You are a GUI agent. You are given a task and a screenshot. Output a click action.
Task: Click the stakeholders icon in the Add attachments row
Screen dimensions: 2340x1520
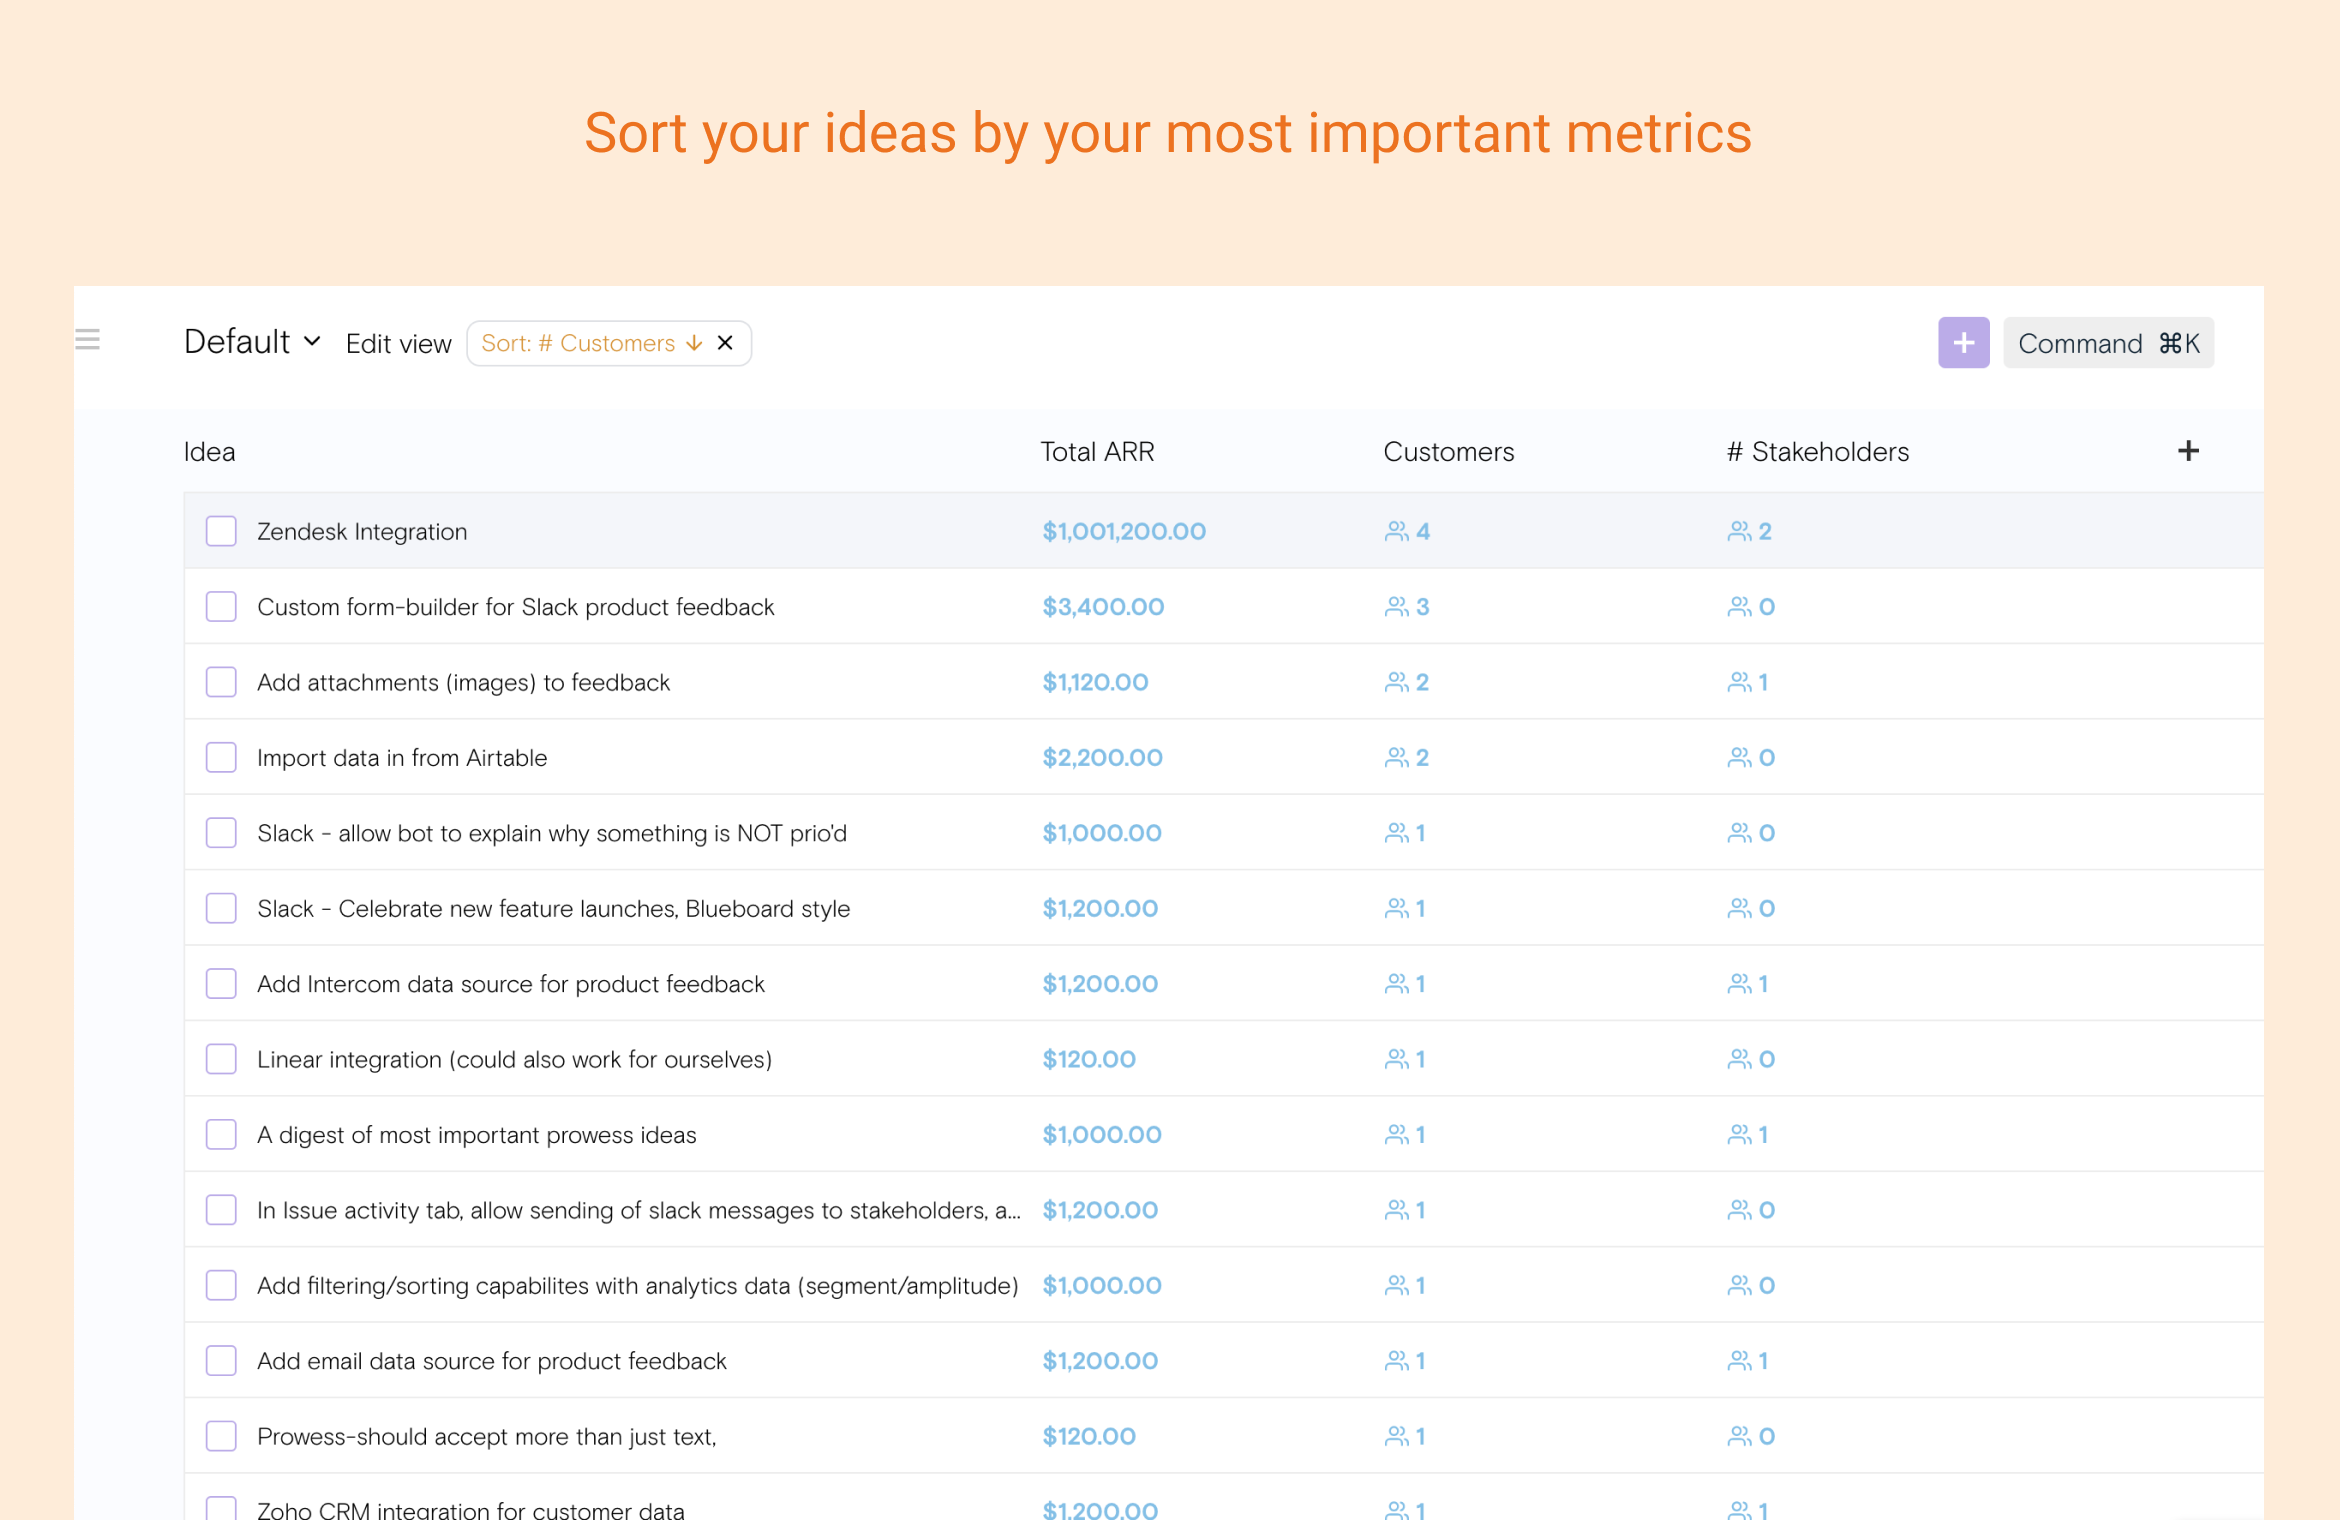tap(1739, 682)
